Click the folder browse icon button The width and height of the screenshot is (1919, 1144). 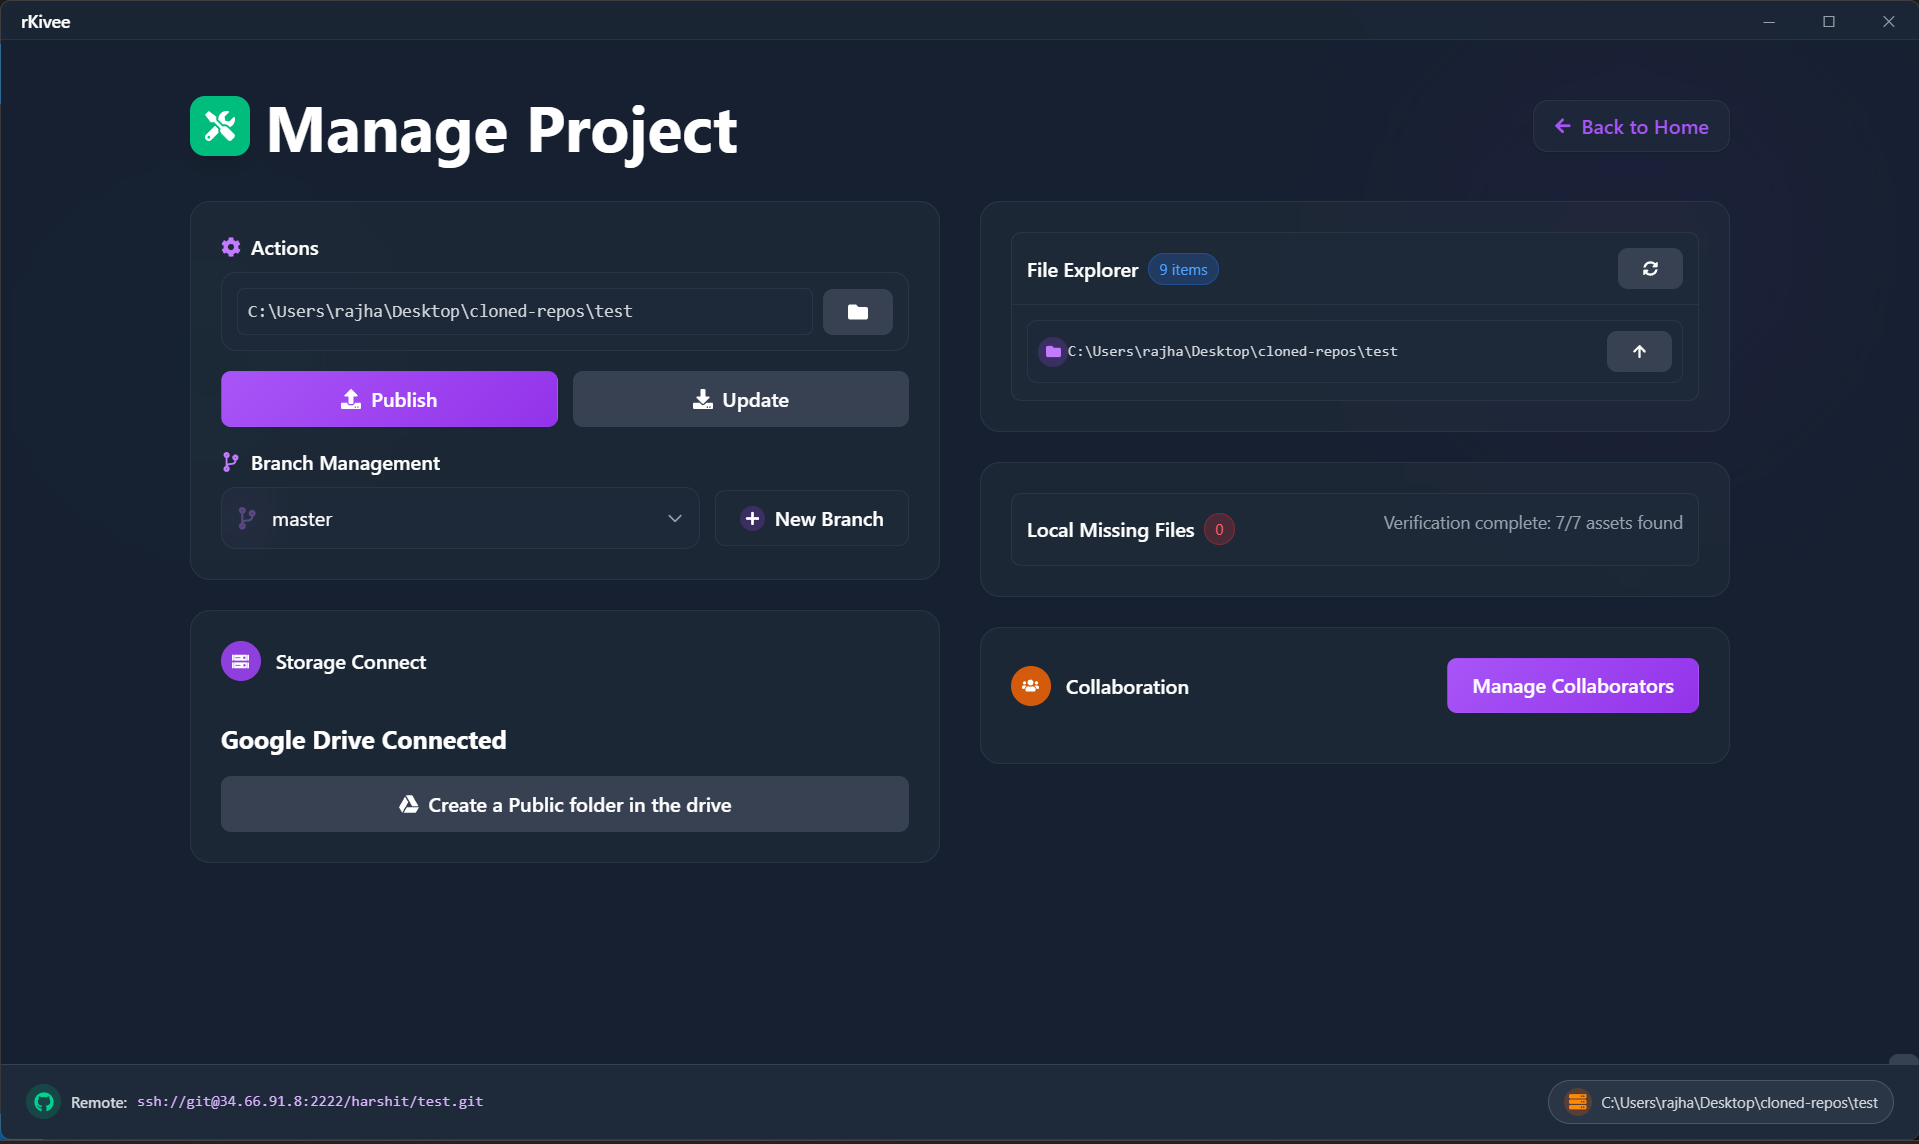pos(857,312)
